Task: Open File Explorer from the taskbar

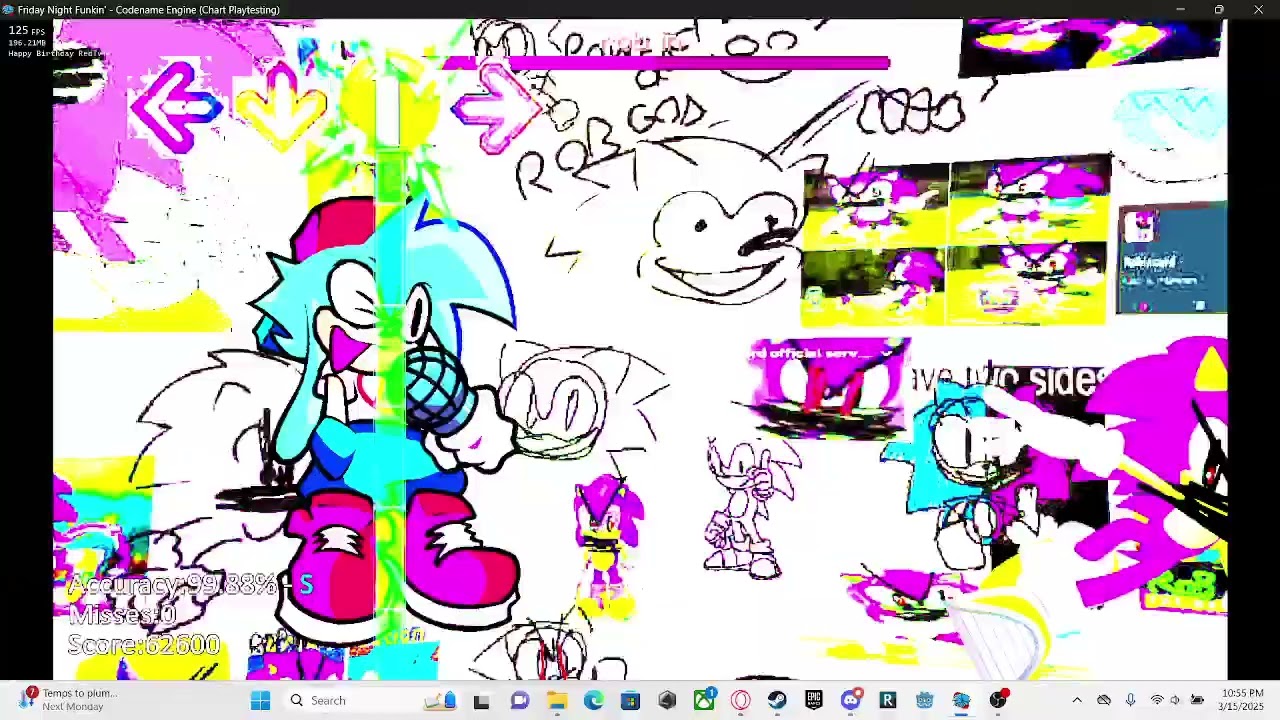Action: (556, 700)
